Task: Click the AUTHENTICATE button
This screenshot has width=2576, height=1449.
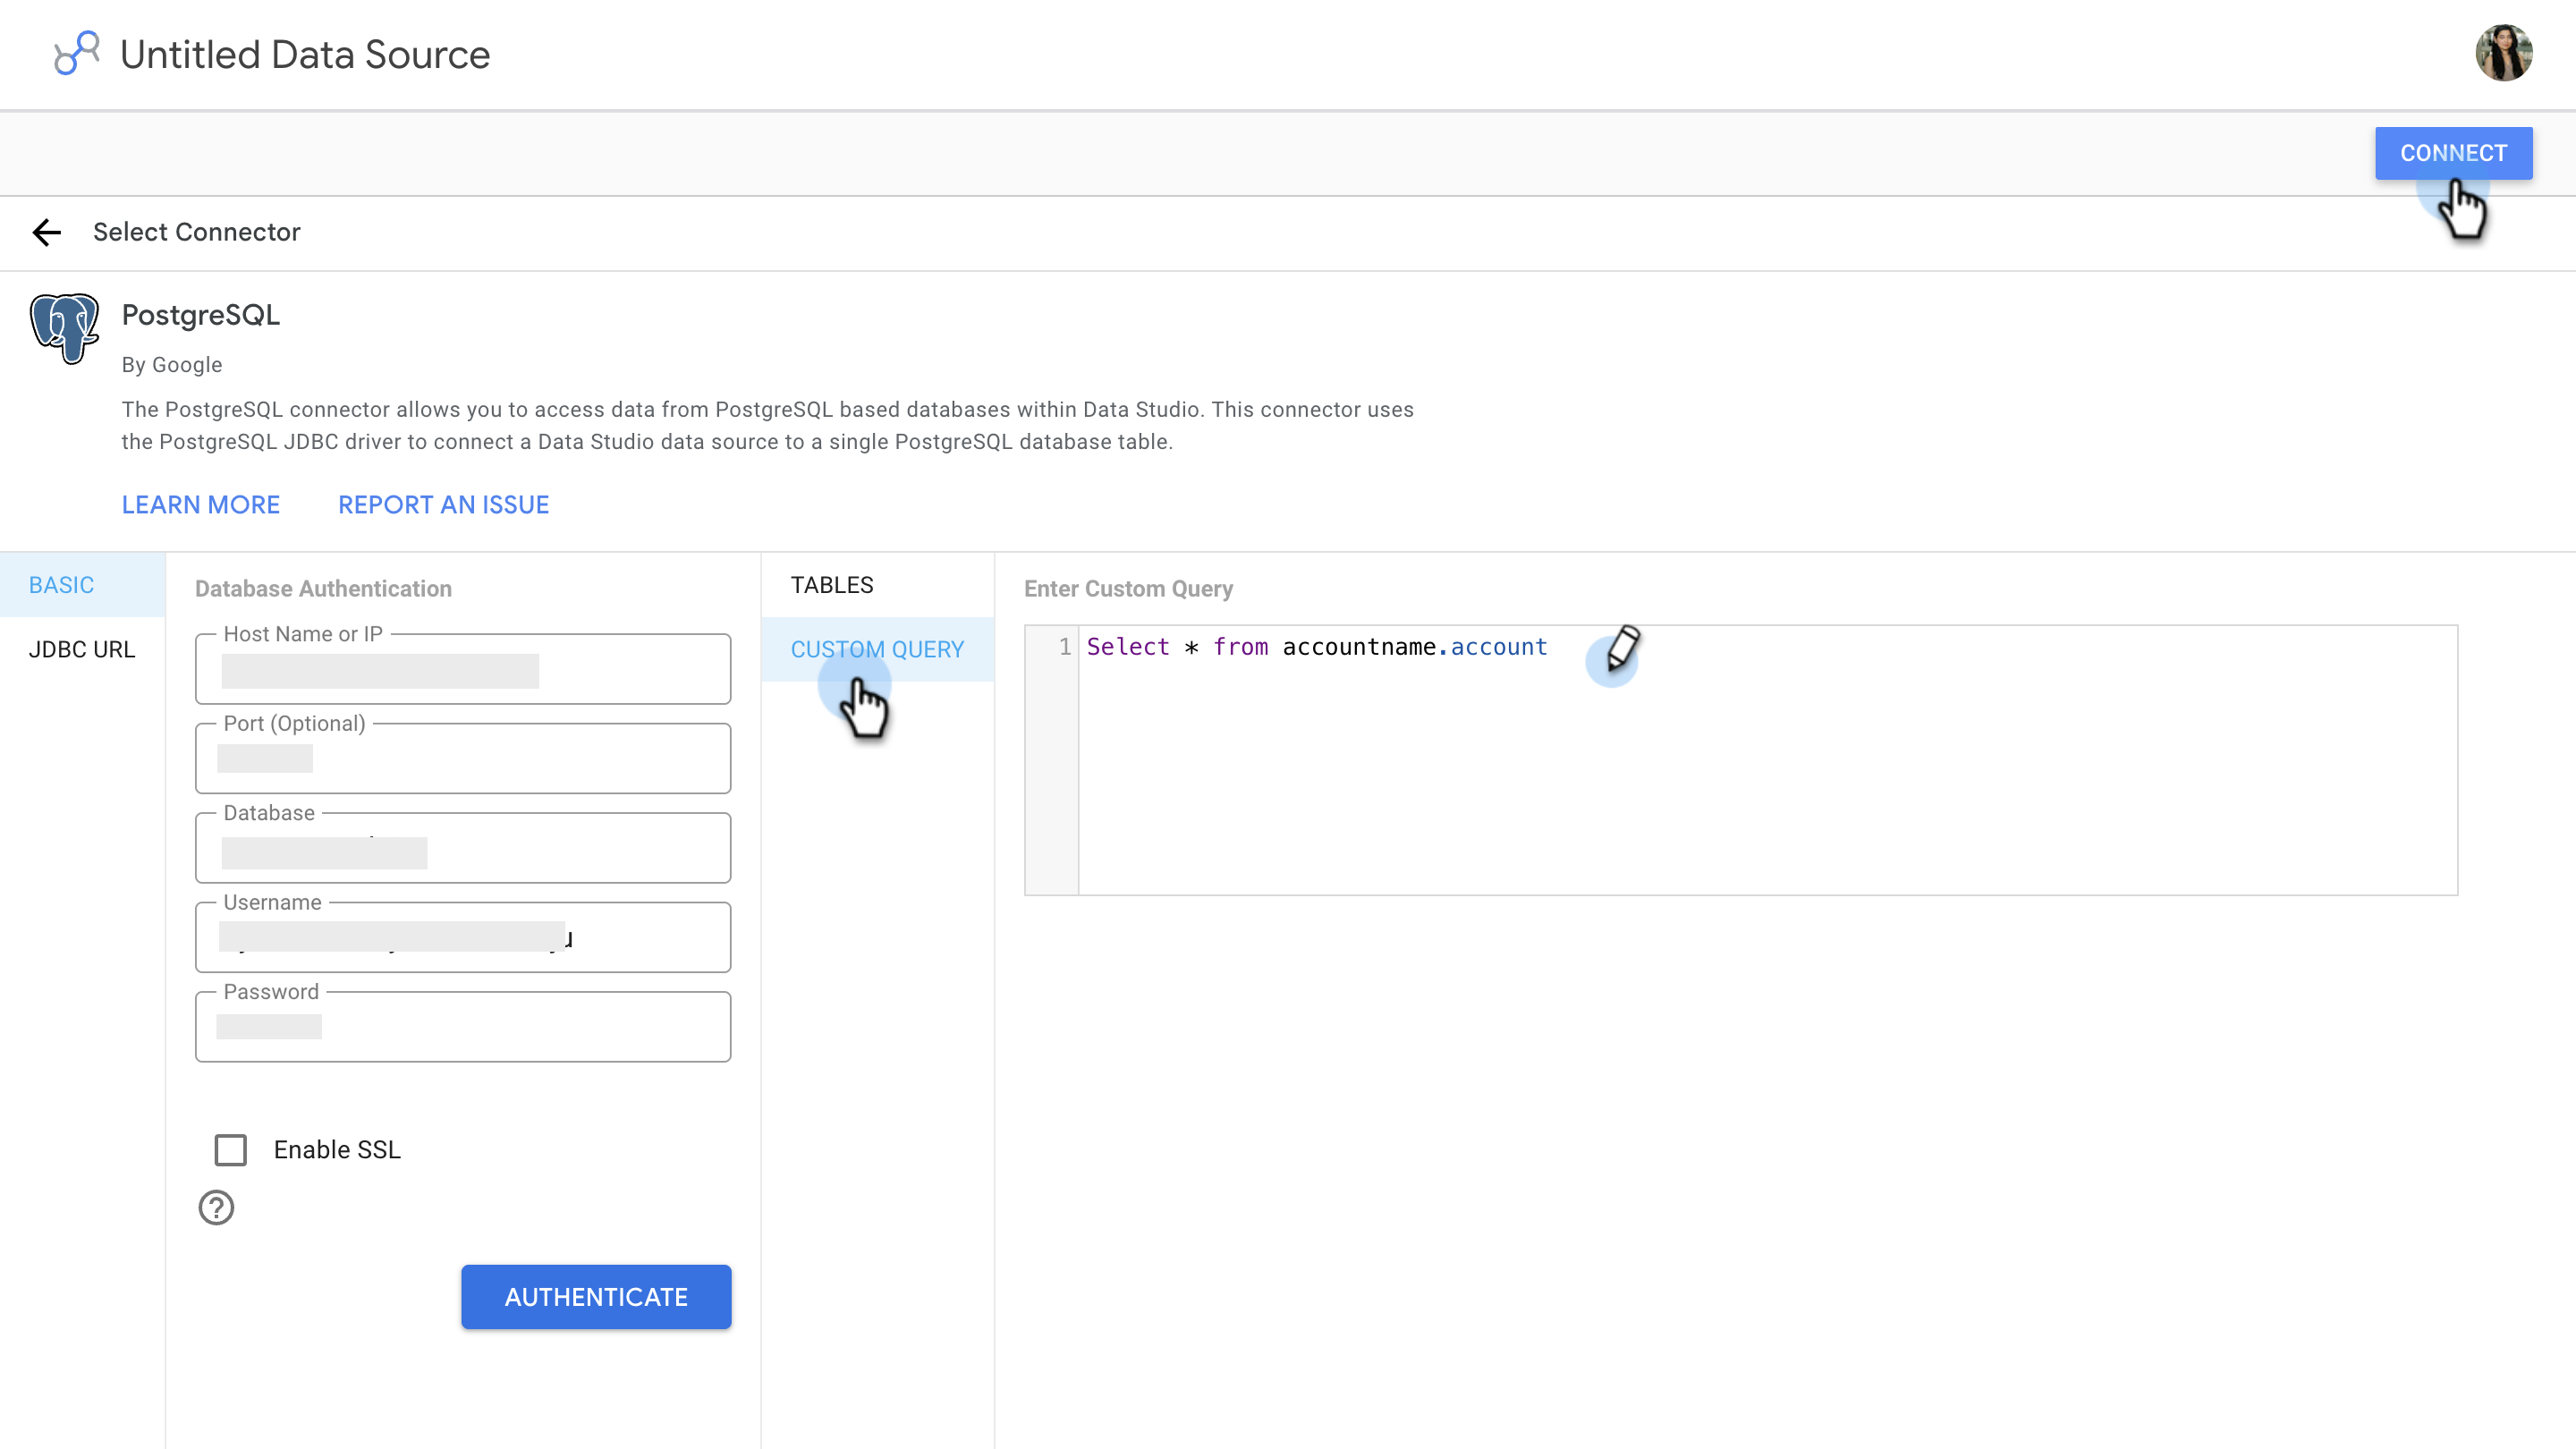Action: (596, 1296)
